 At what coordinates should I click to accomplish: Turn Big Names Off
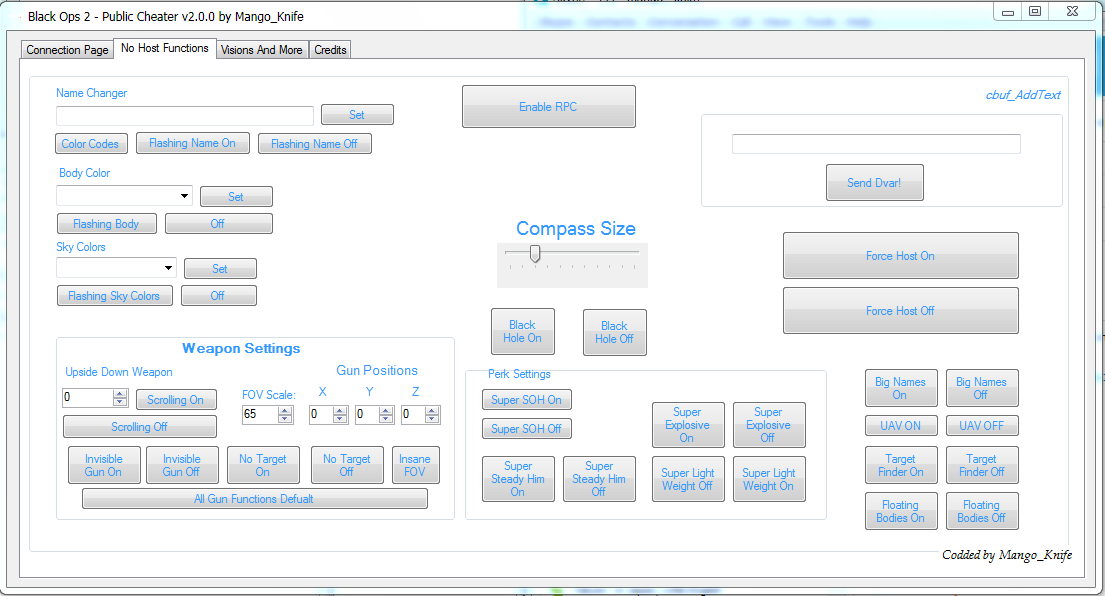[x=982, y=388]
